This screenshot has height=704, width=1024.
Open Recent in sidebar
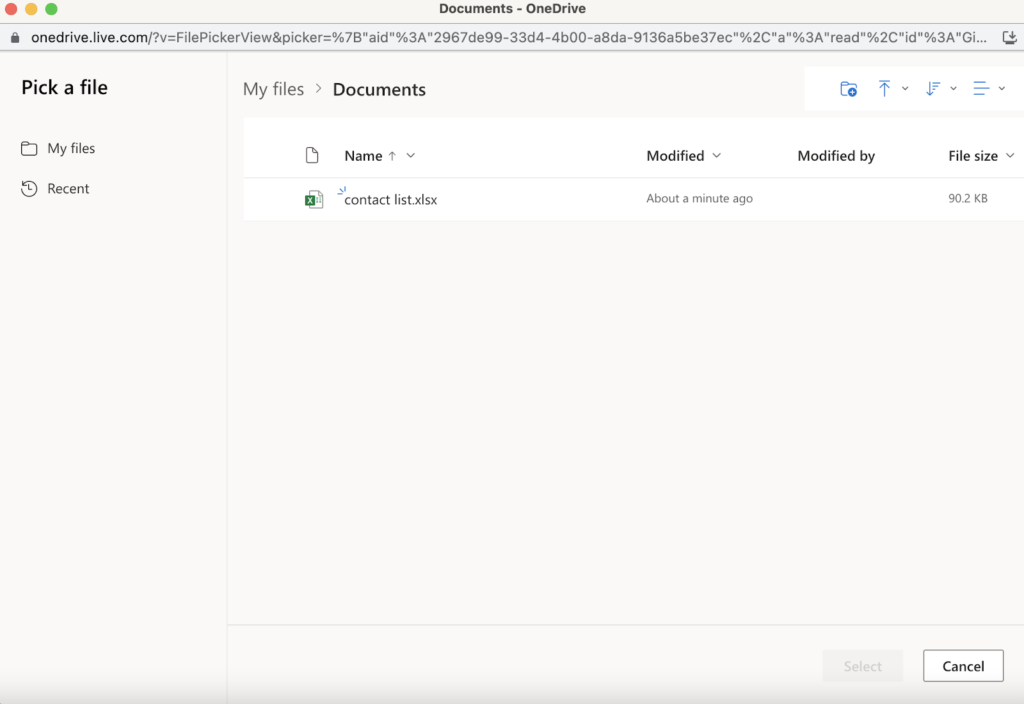[68, 189]
